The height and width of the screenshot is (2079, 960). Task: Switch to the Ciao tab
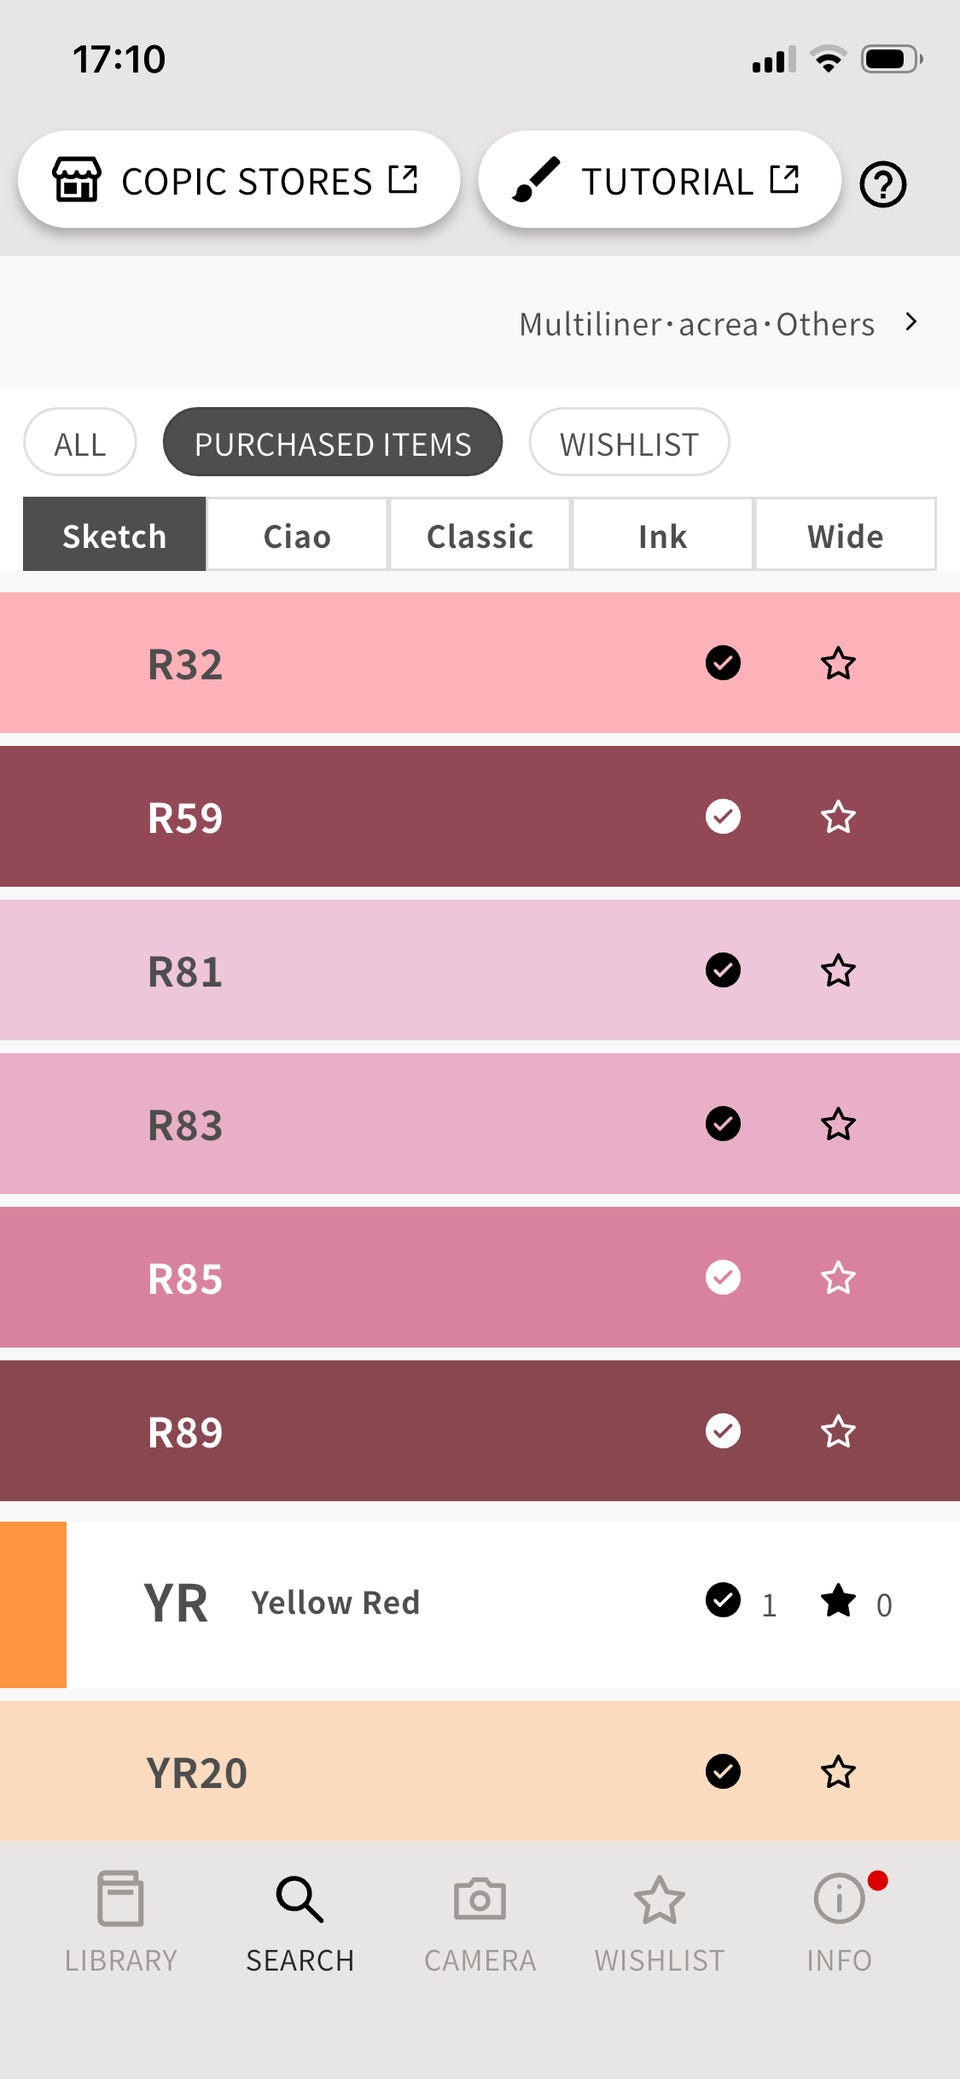pyautogui.click(x=297, y=536)
